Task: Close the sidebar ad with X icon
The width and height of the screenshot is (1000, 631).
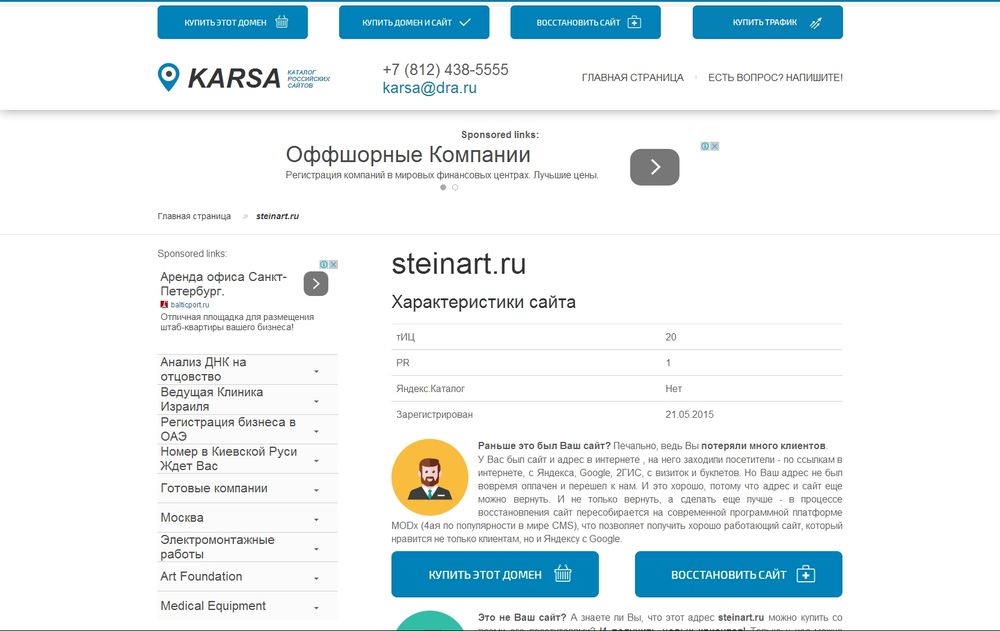Action: pos(334,264)
